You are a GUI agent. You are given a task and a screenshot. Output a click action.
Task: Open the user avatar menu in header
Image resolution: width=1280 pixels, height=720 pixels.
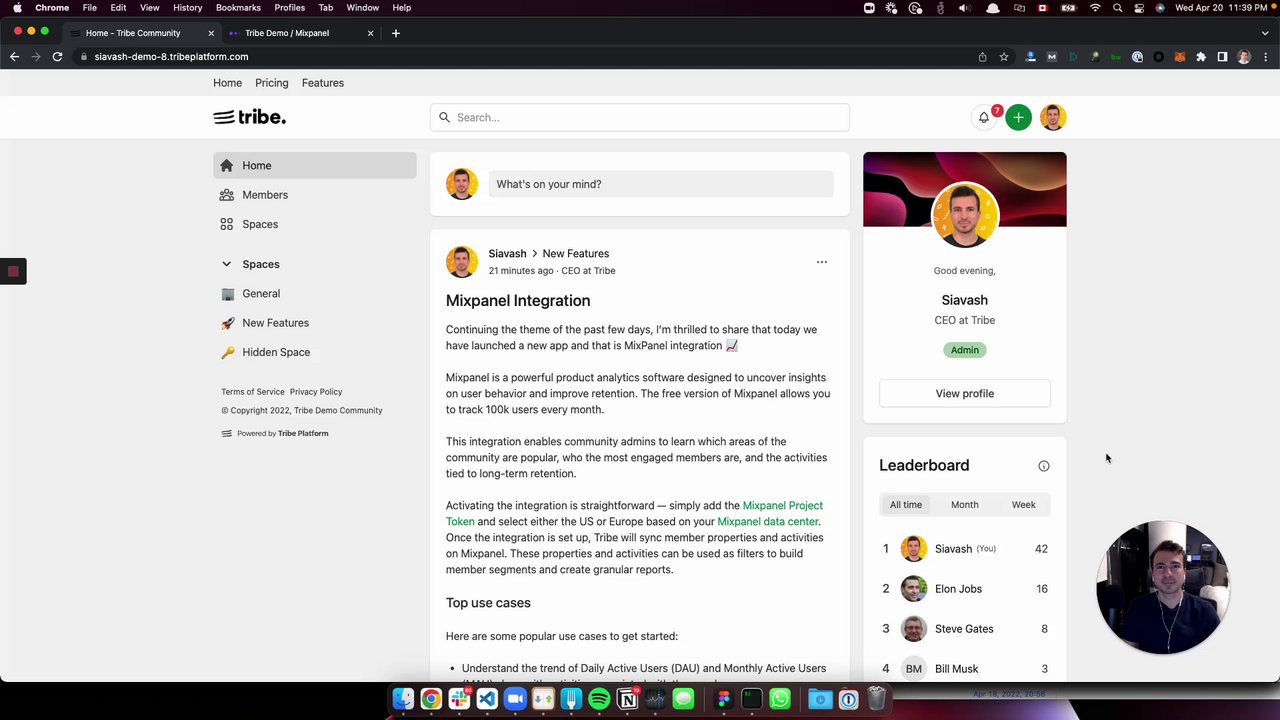tap(1053, 118)
